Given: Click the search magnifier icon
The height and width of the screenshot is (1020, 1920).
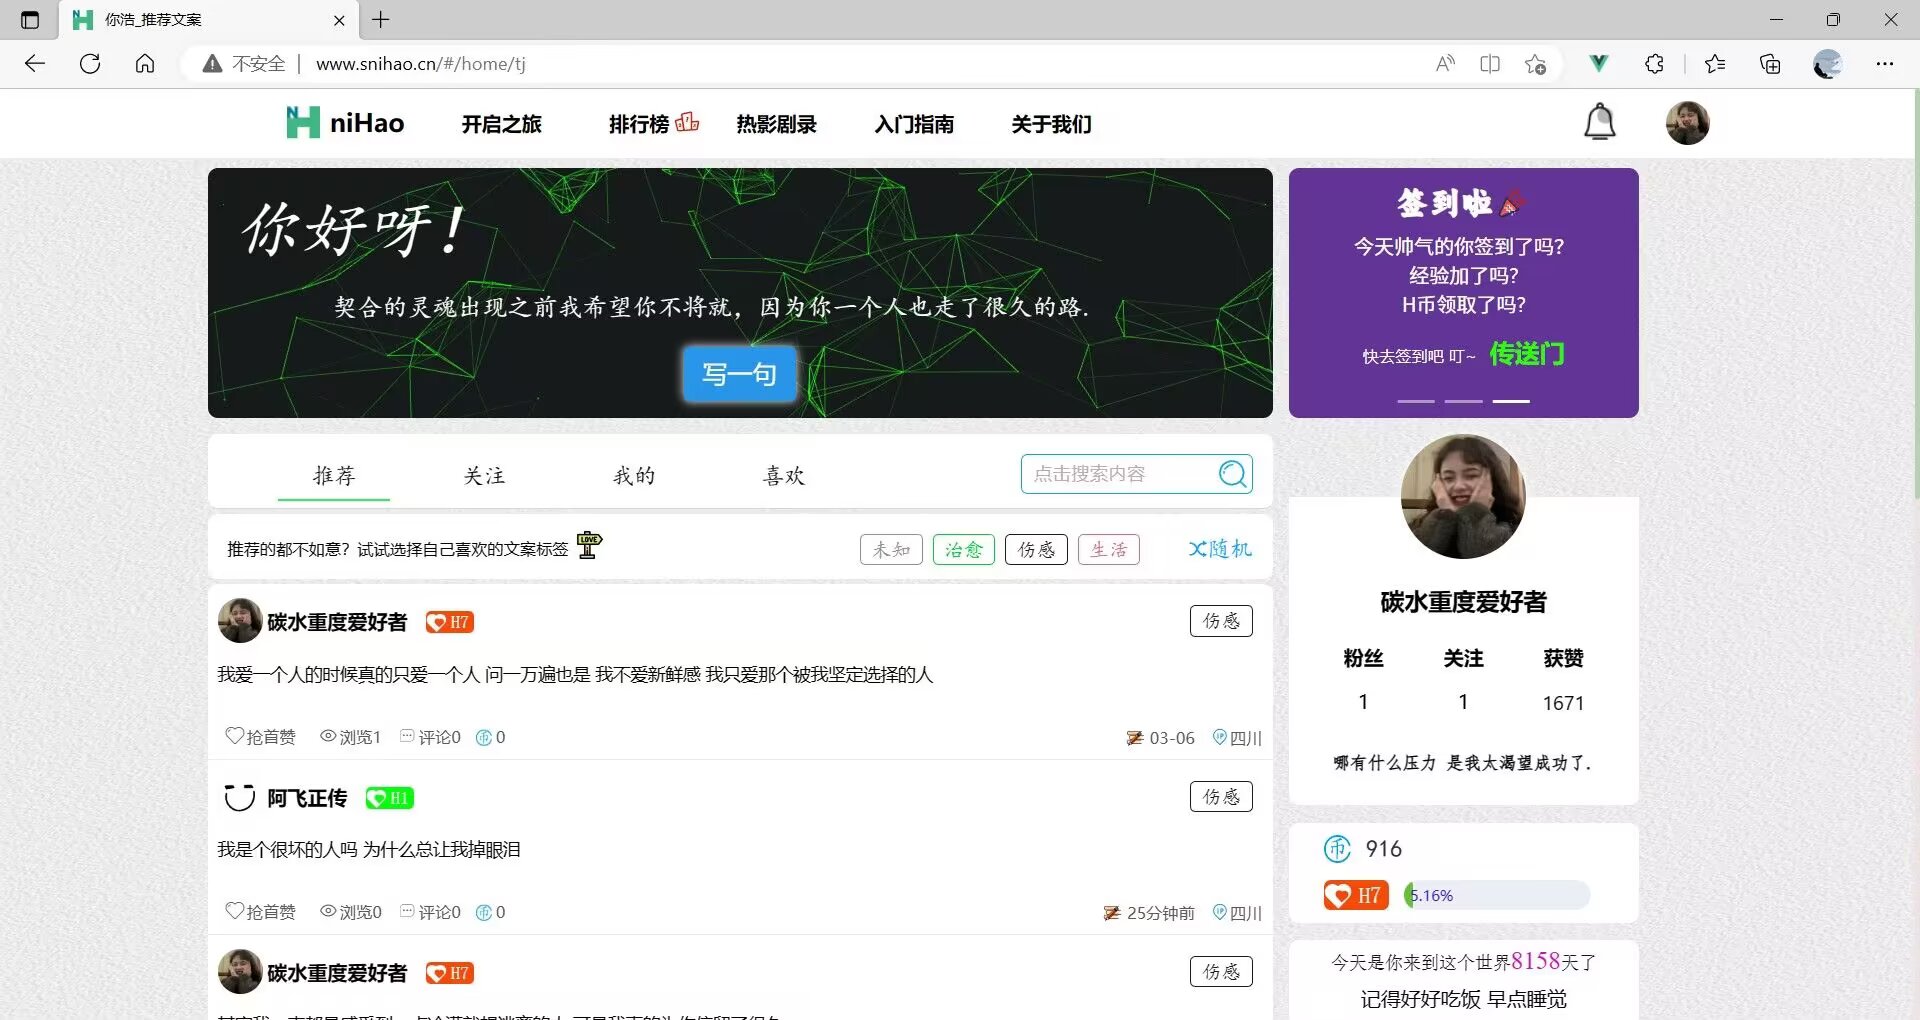Looking at the screenshot, I should click(1233, 473).
